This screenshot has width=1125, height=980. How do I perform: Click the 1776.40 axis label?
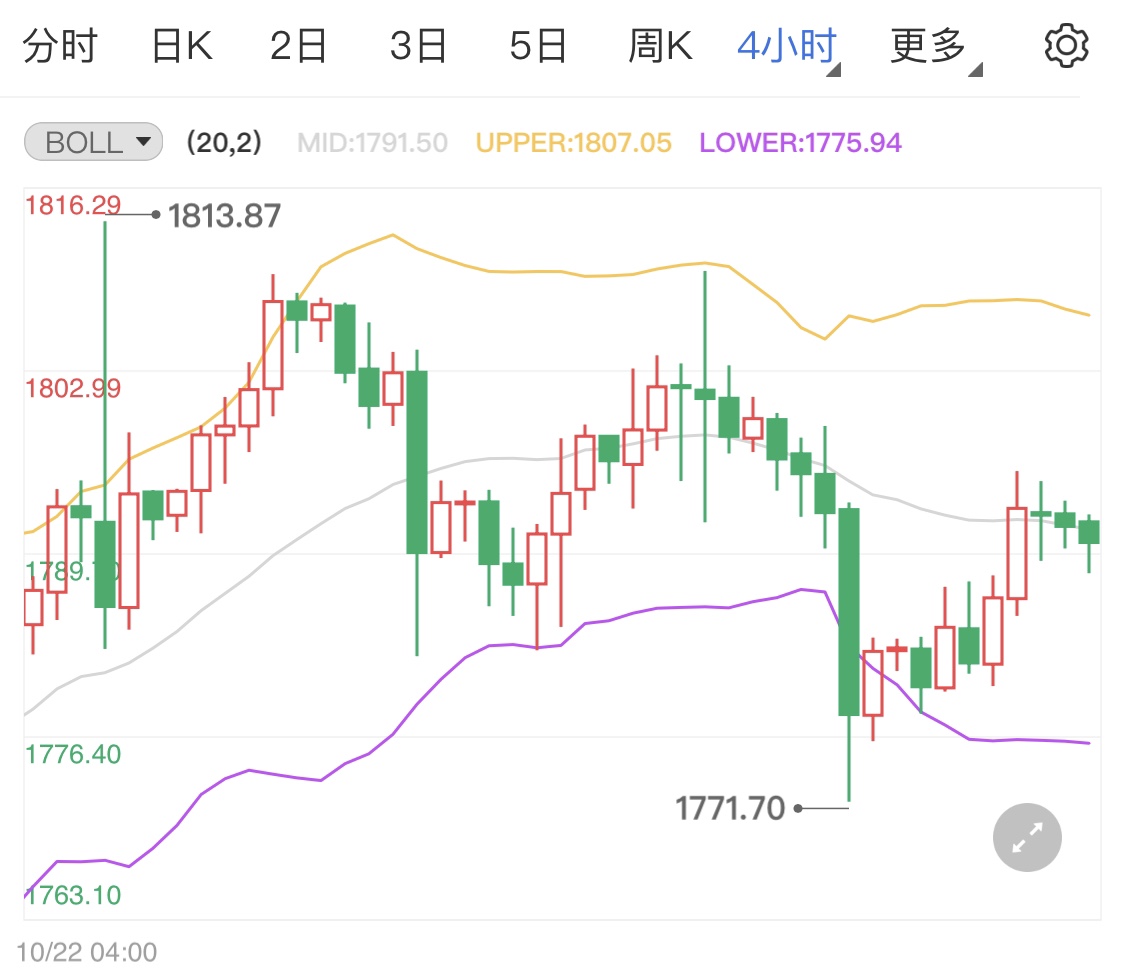point(72,755)
